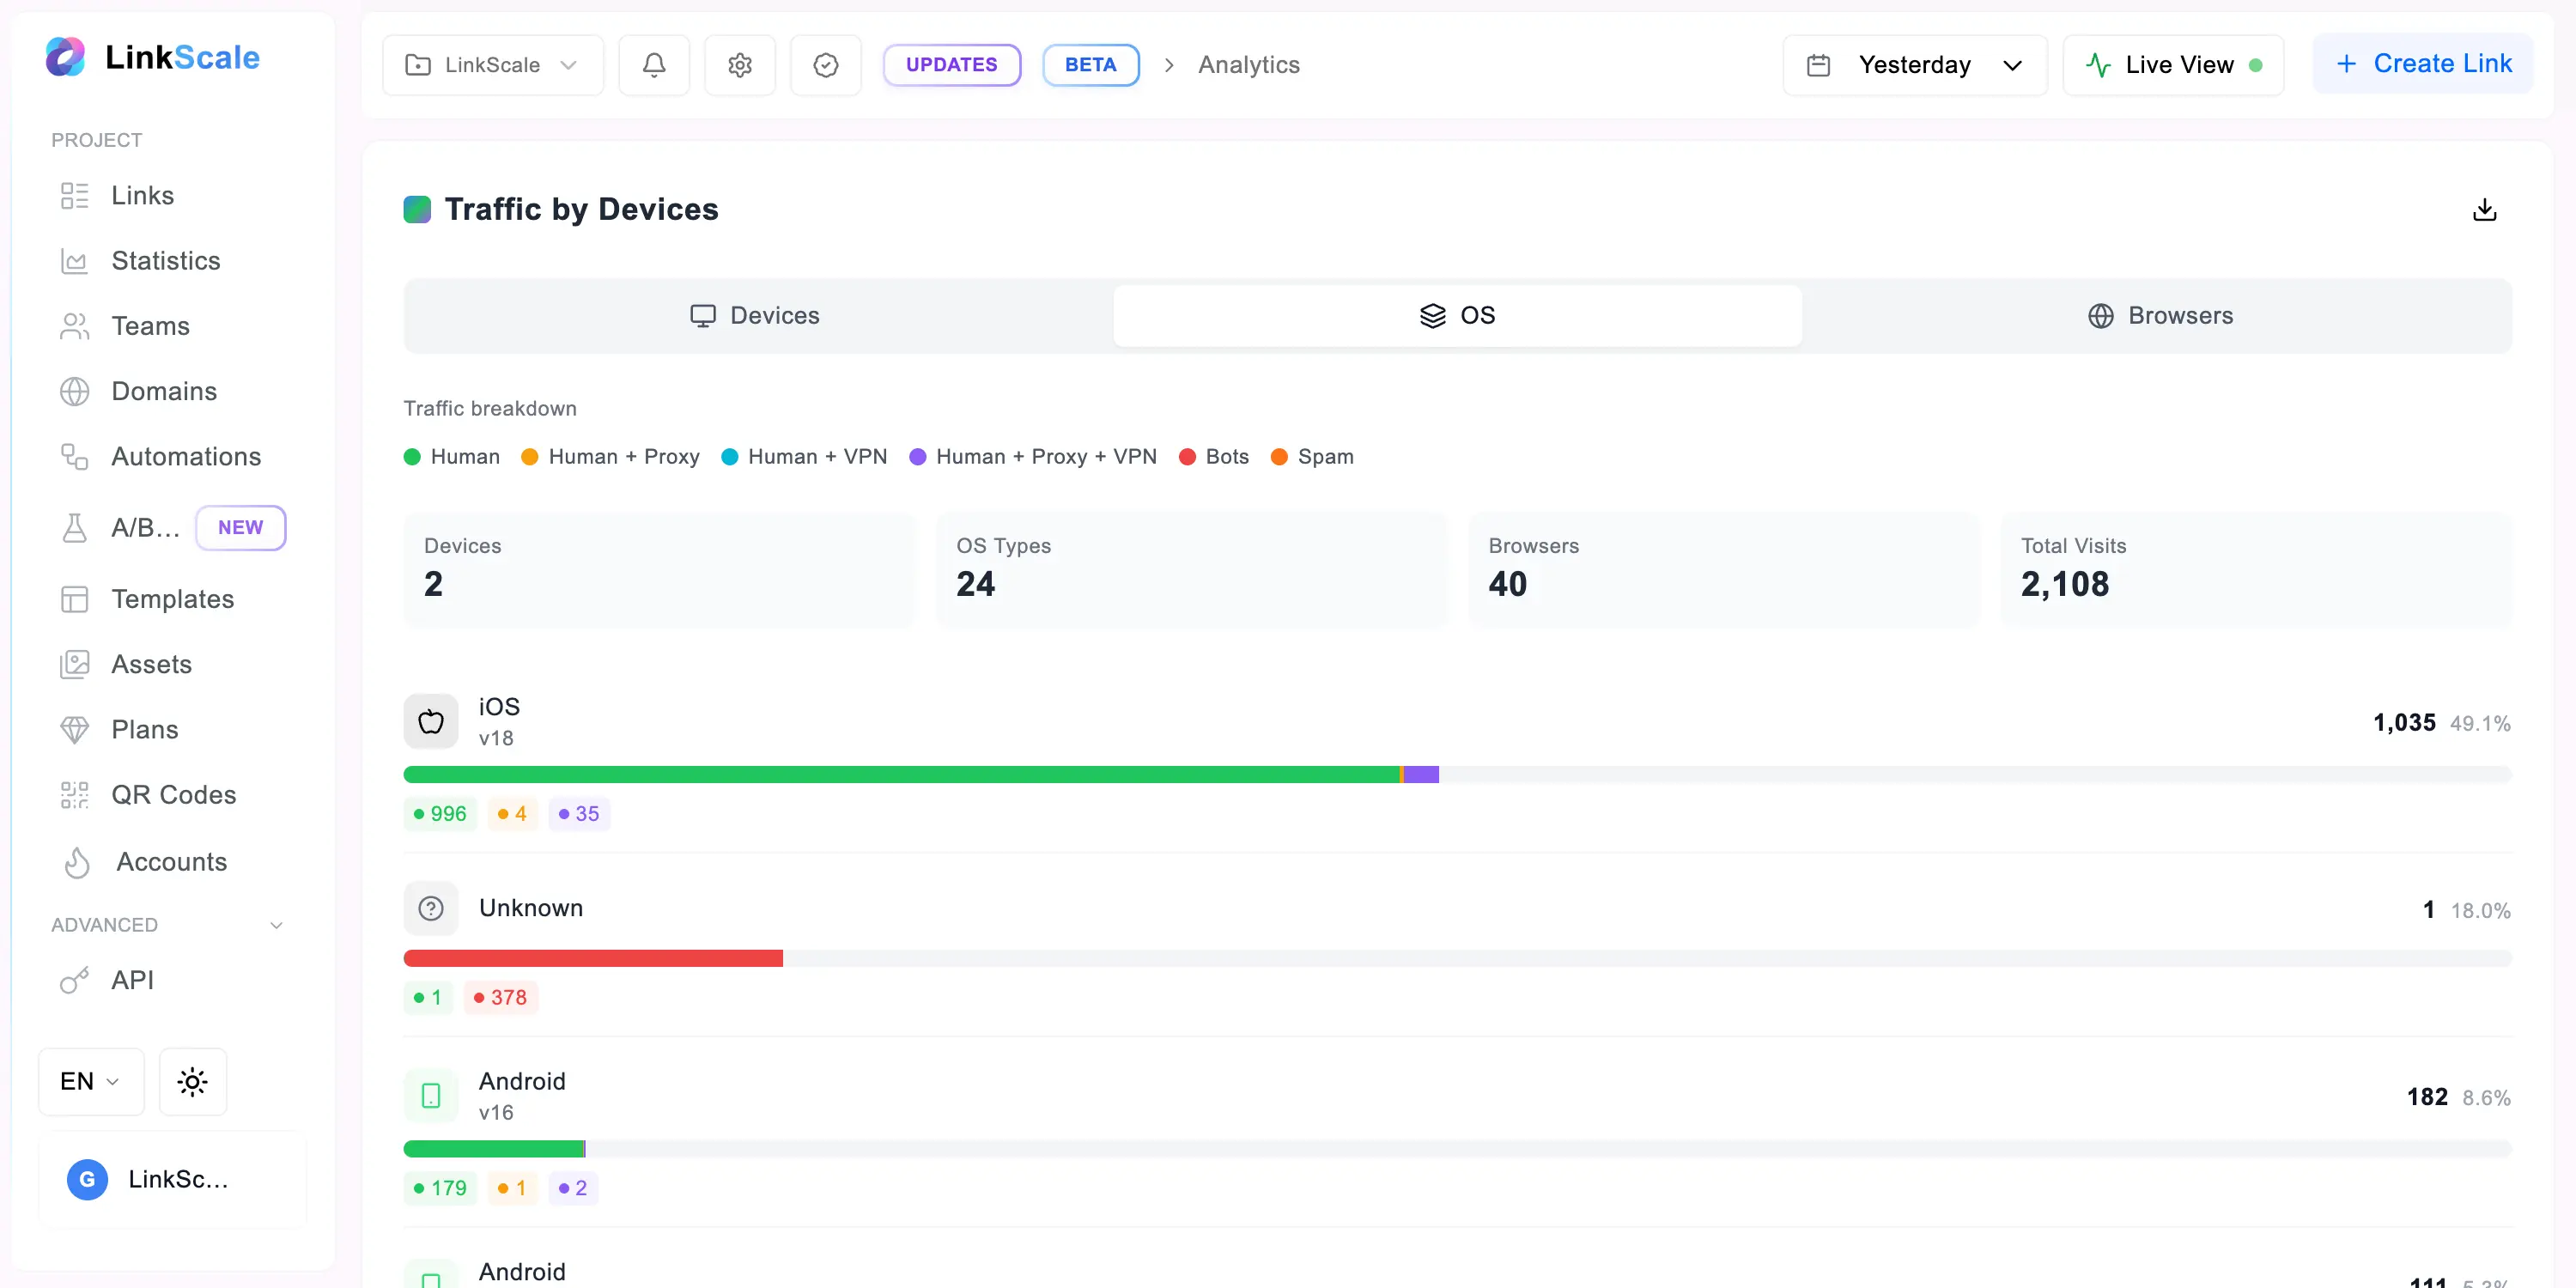The height and width of the screenshot is (1288, 2576).
Task: Switch to the Devices tab
Action: point(756,315)
